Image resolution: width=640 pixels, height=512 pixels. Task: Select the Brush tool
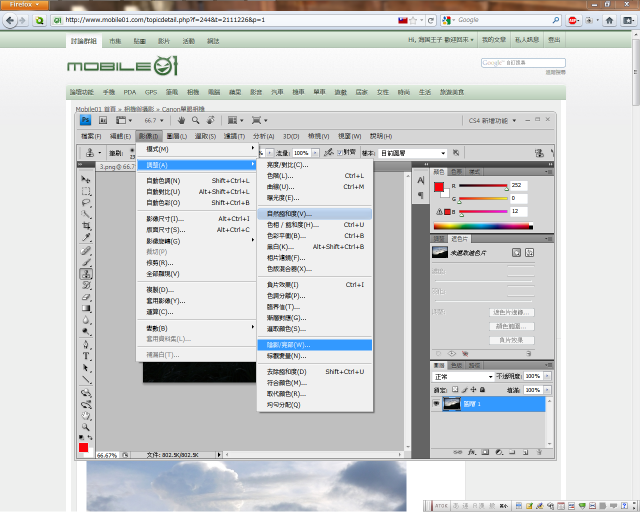86,262
